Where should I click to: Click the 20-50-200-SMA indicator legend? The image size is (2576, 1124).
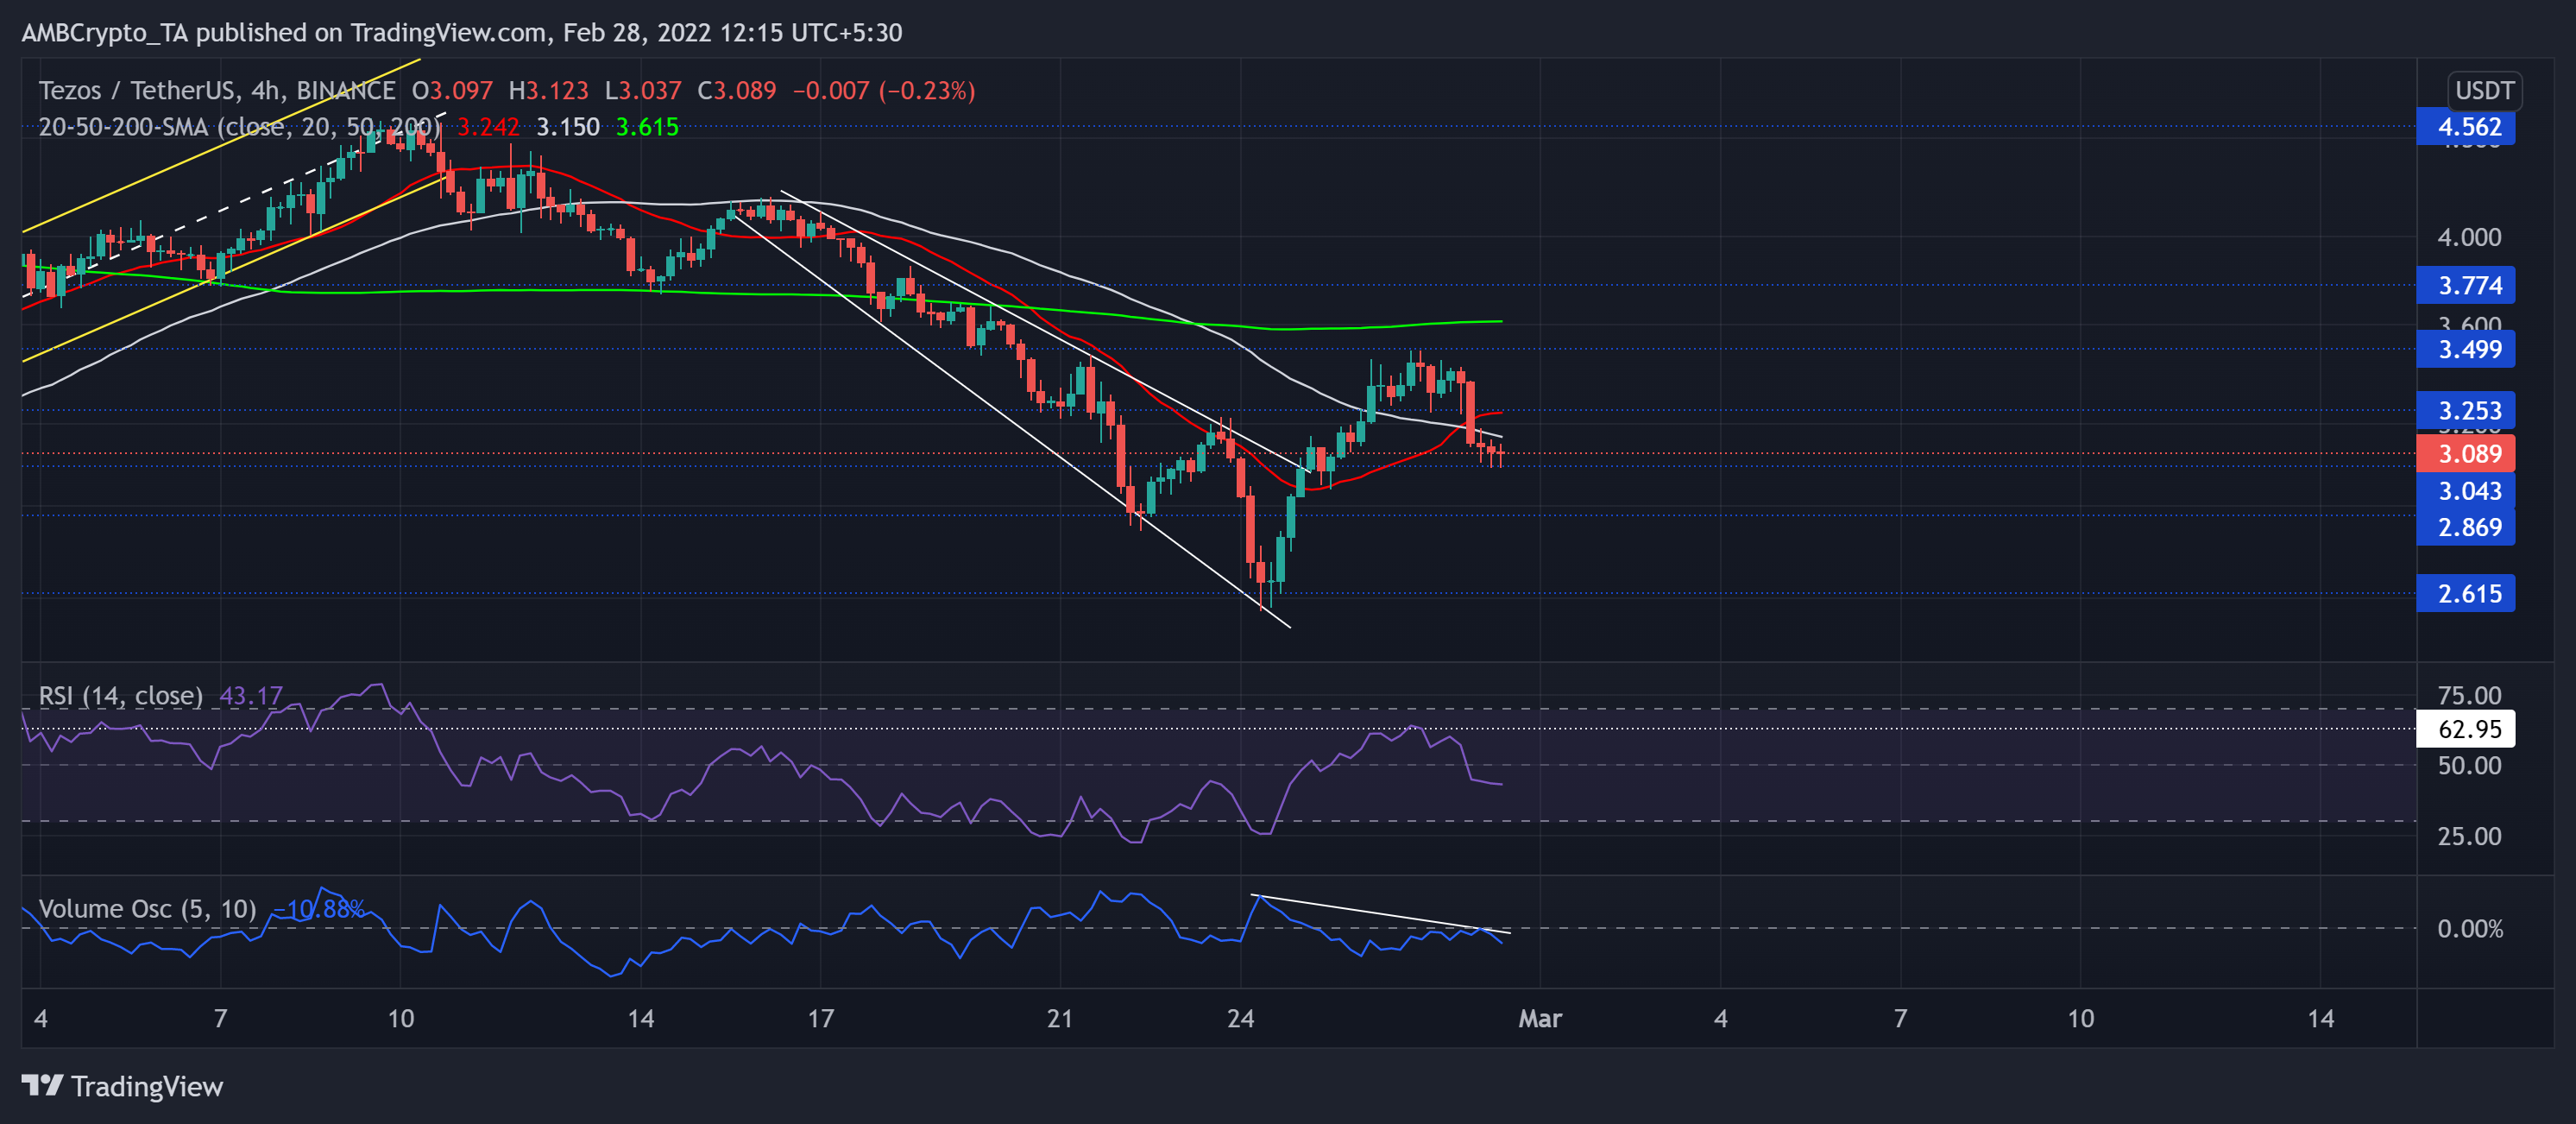tap(240, 127)
